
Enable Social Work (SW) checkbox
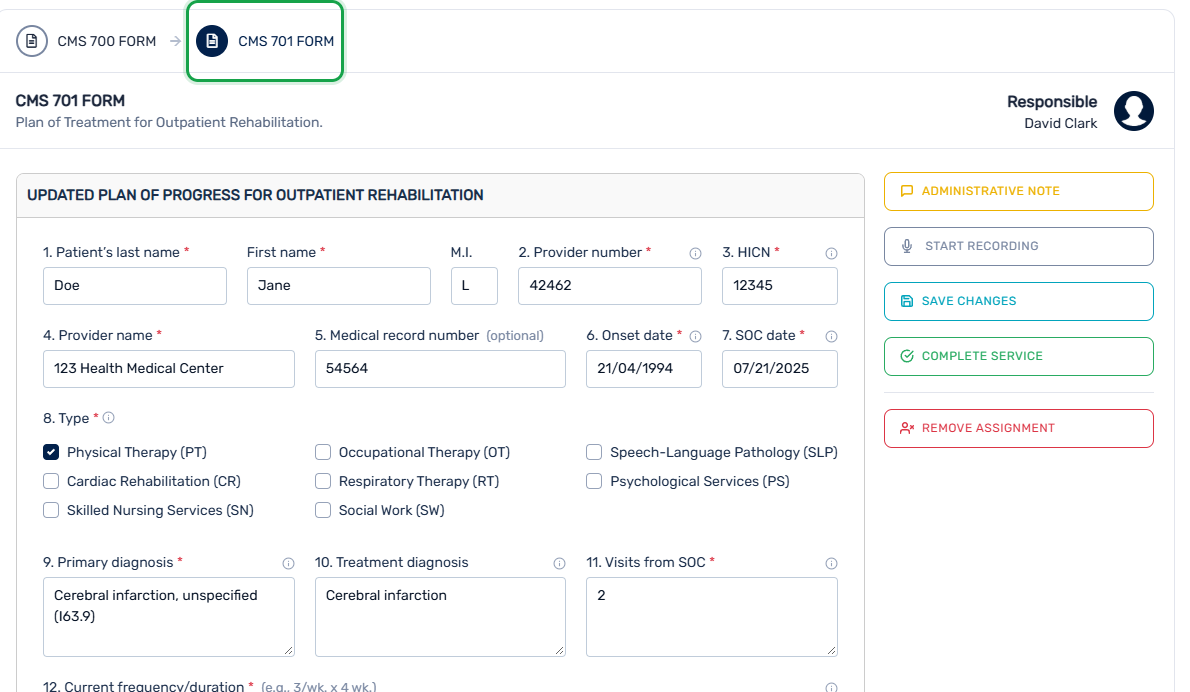tap(323, 510)
